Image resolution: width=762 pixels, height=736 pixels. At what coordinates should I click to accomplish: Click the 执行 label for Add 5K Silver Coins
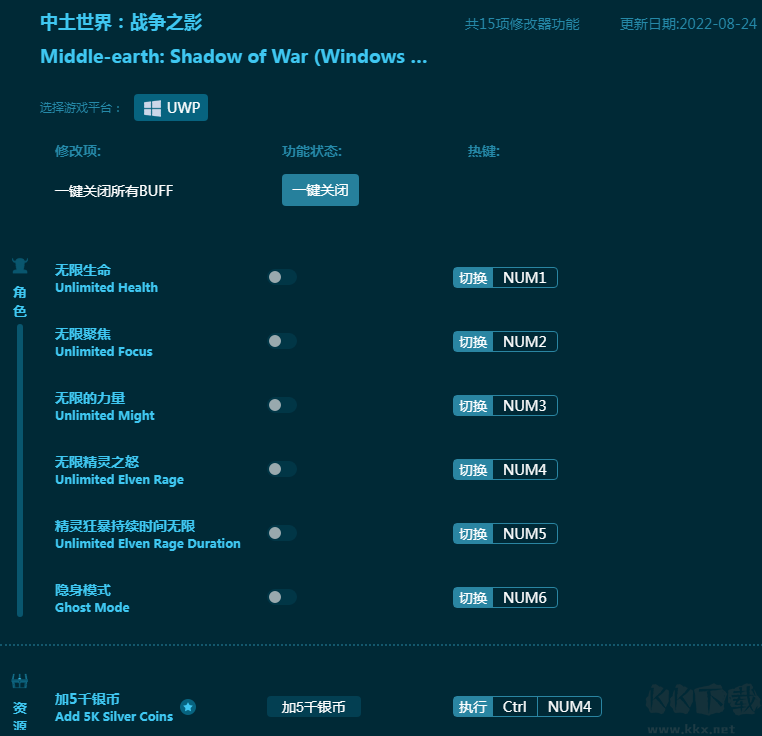click(473, 707)
